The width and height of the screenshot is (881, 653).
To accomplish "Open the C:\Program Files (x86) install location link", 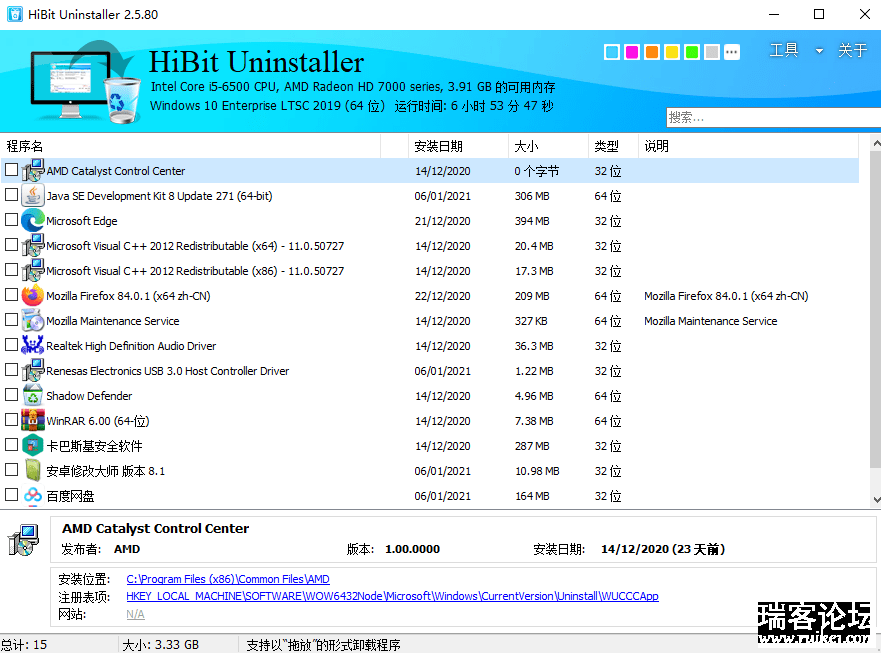I will click(x=228, y=579).
